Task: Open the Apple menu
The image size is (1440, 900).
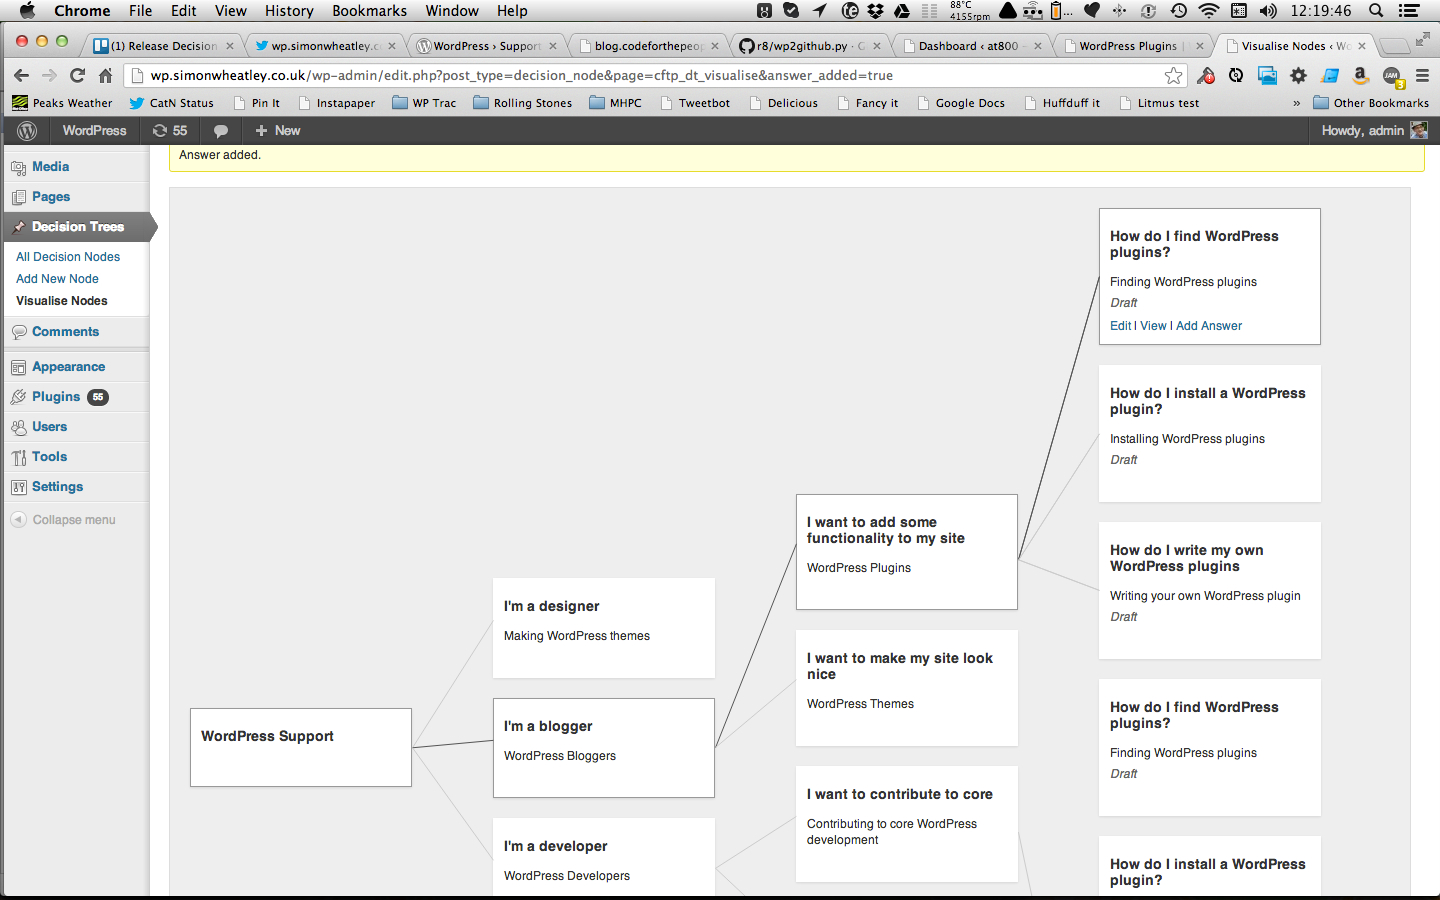Action: click(28, 11)
